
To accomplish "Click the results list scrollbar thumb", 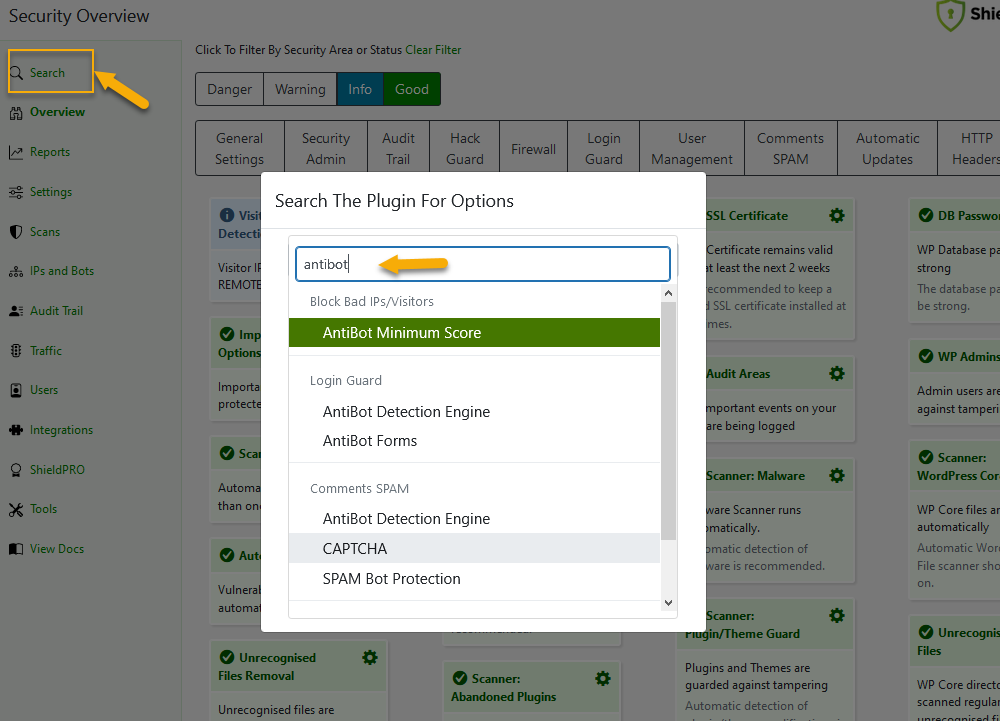I will click(668, 421).
